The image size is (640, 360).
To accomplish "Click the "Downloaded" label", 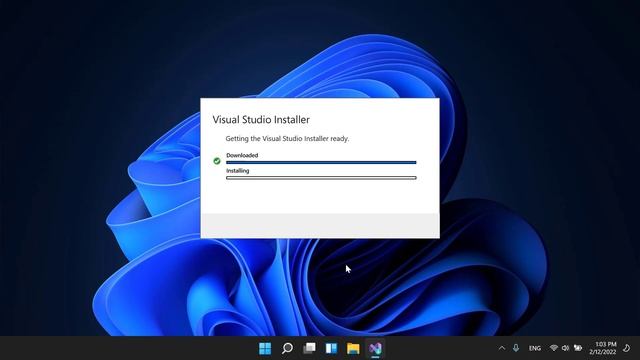I will pyautogui.click(x=242, y=155).
